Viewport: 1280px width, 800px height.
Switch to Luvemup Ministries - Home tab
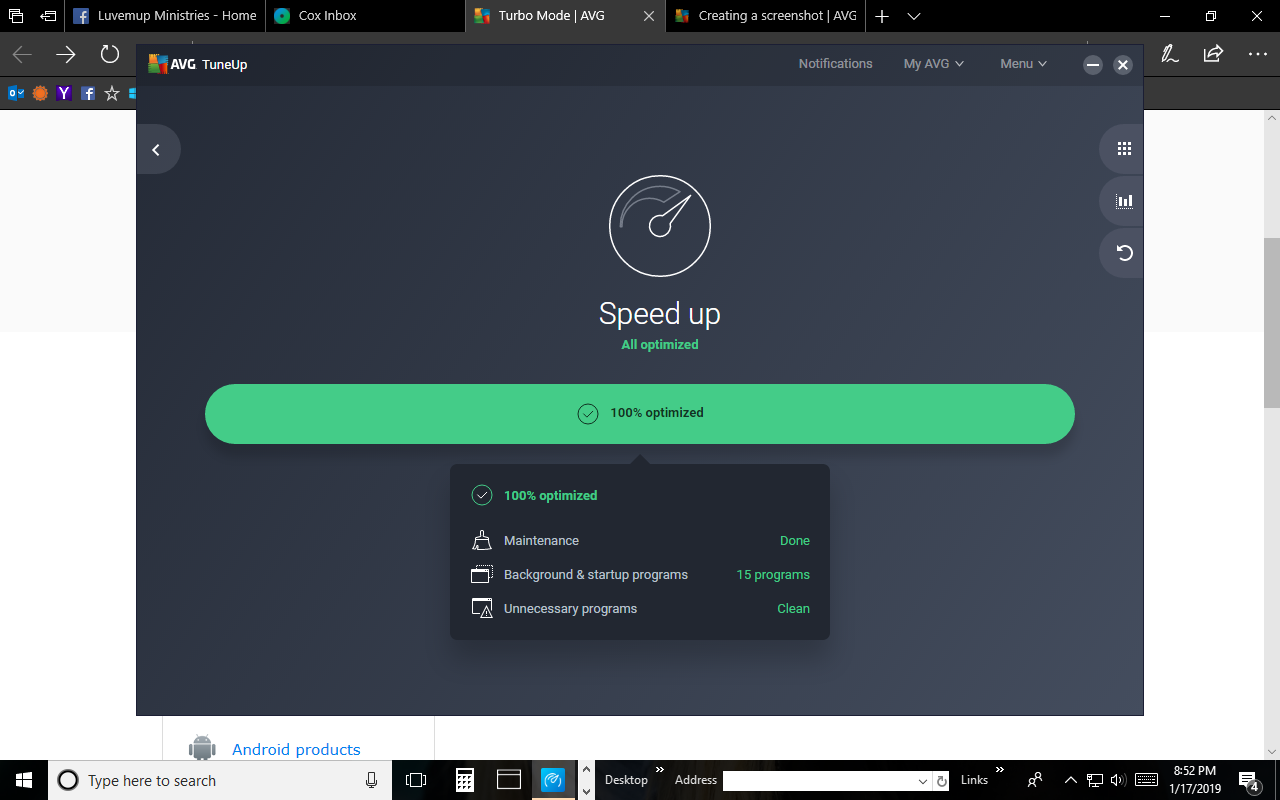pos(164,16)
